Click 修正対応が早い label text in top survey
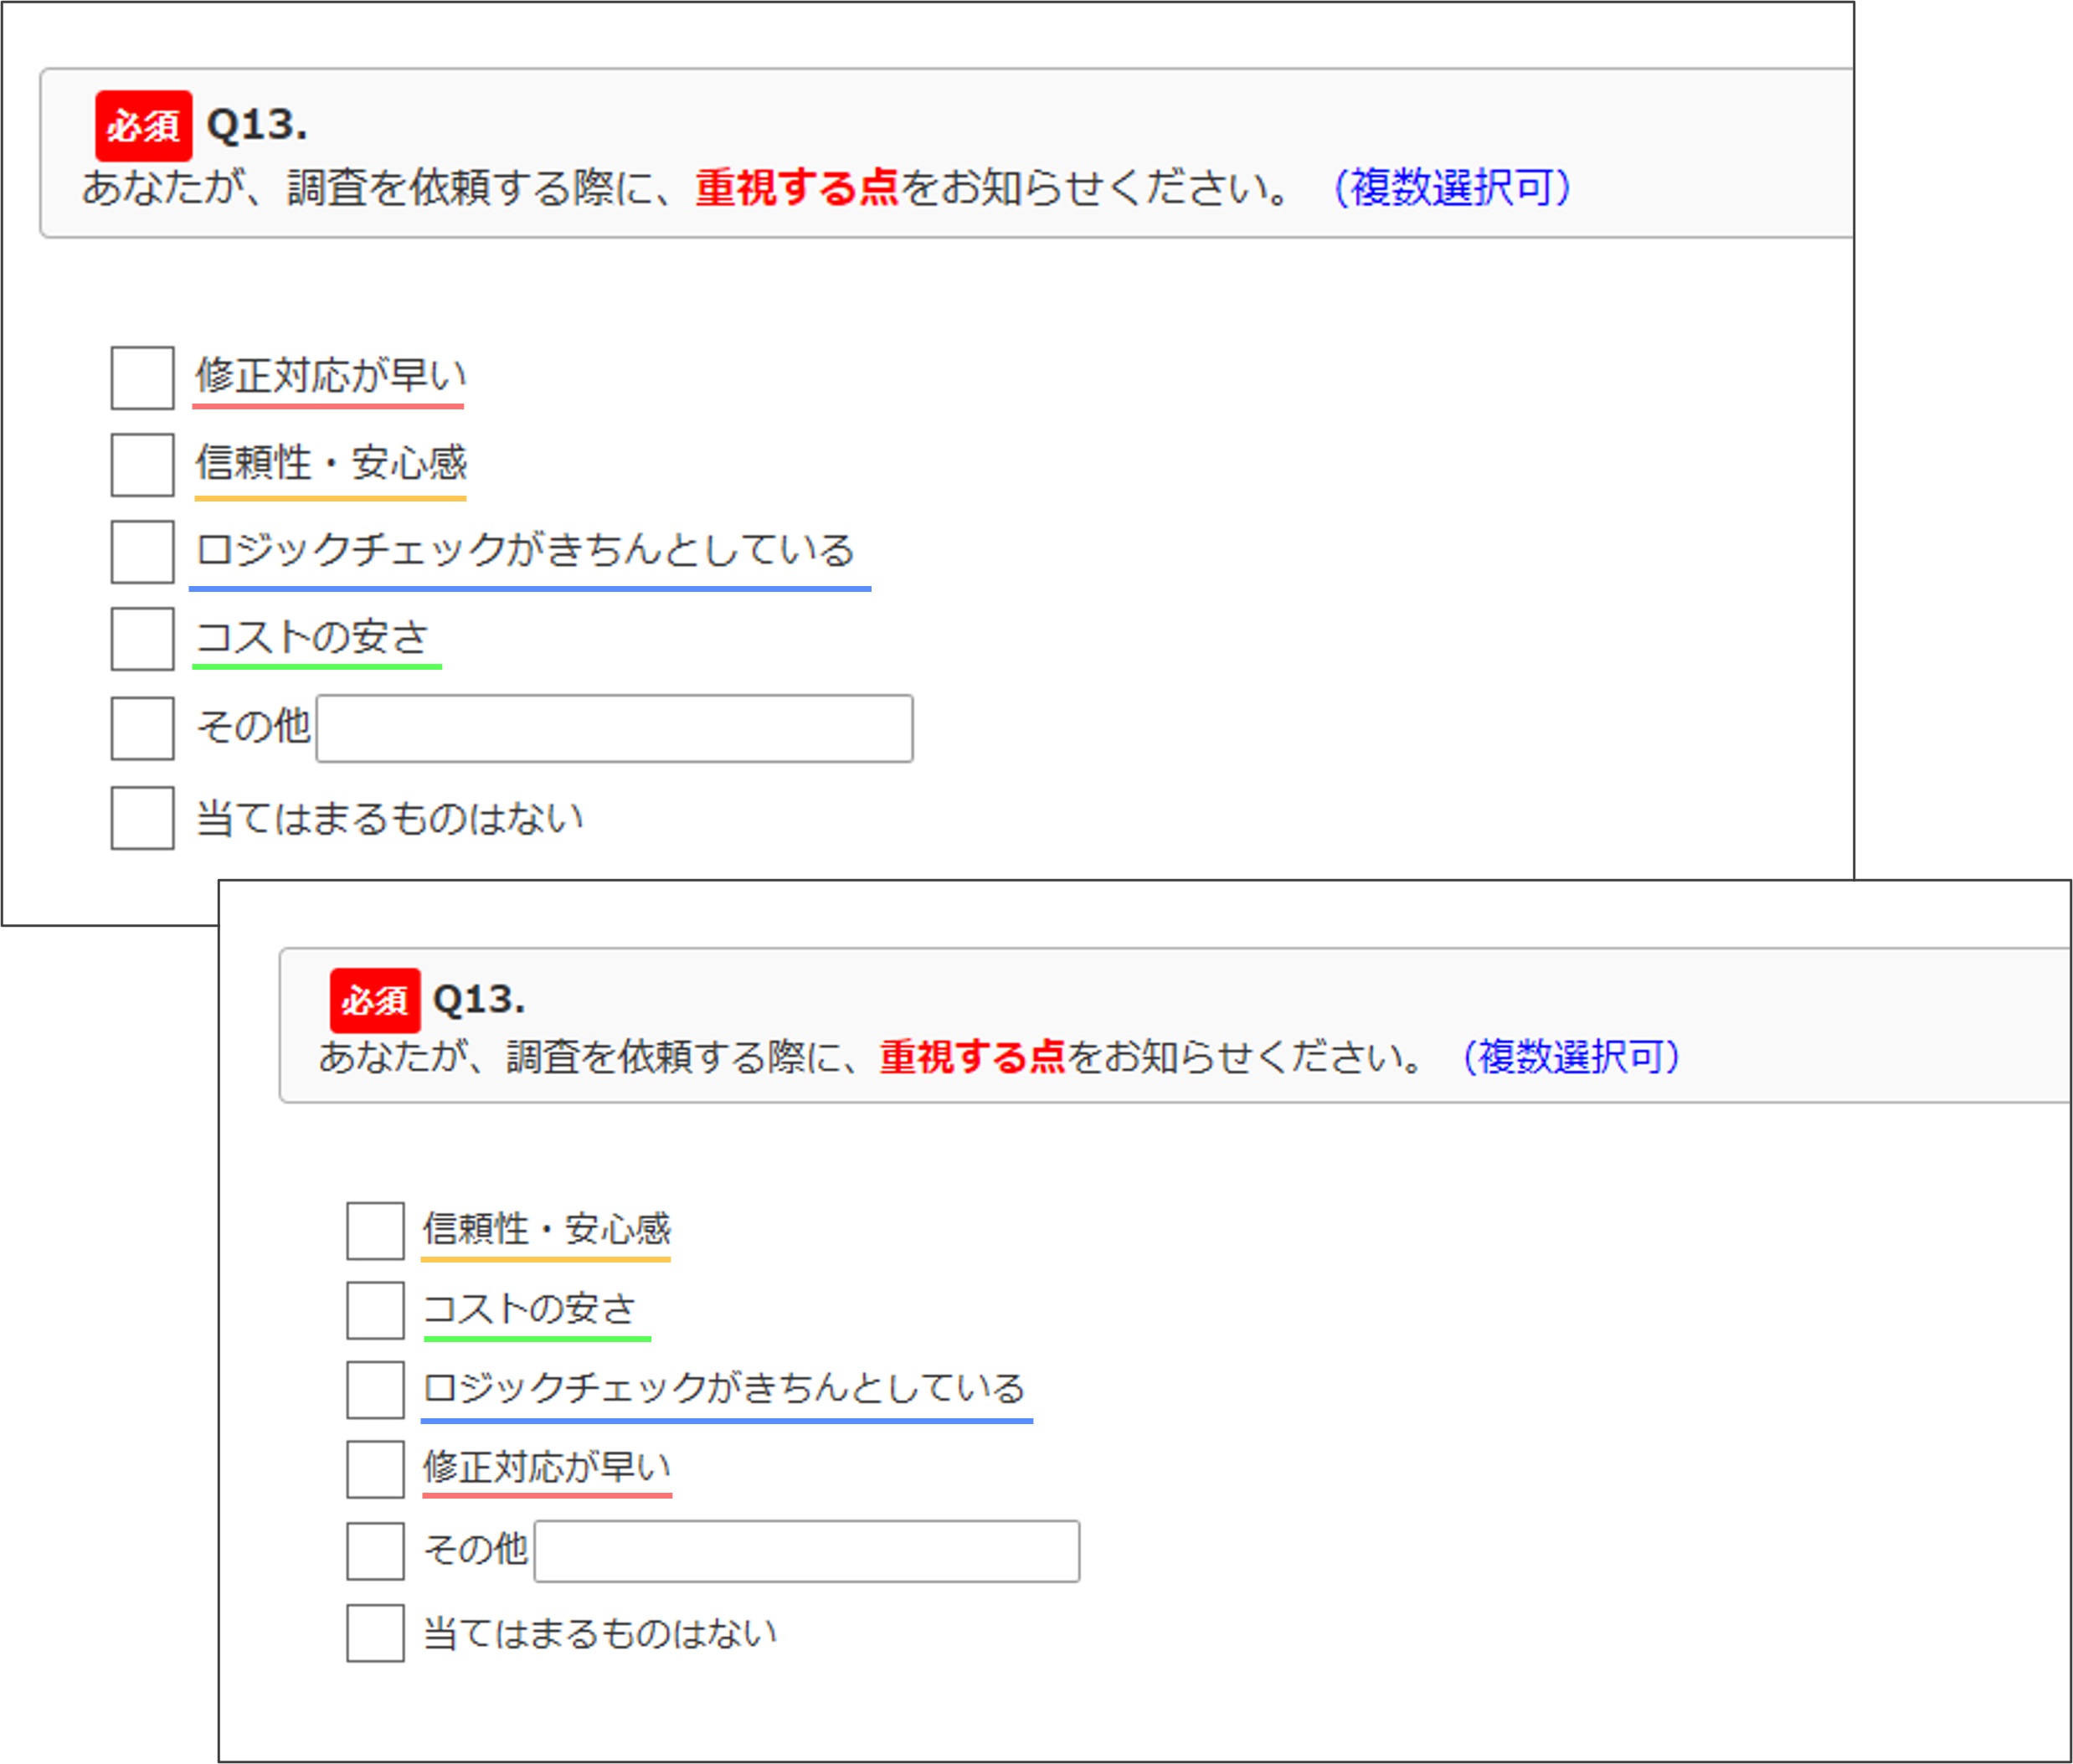This screenshot has width=2073, height=1764. tap(330, 376)
